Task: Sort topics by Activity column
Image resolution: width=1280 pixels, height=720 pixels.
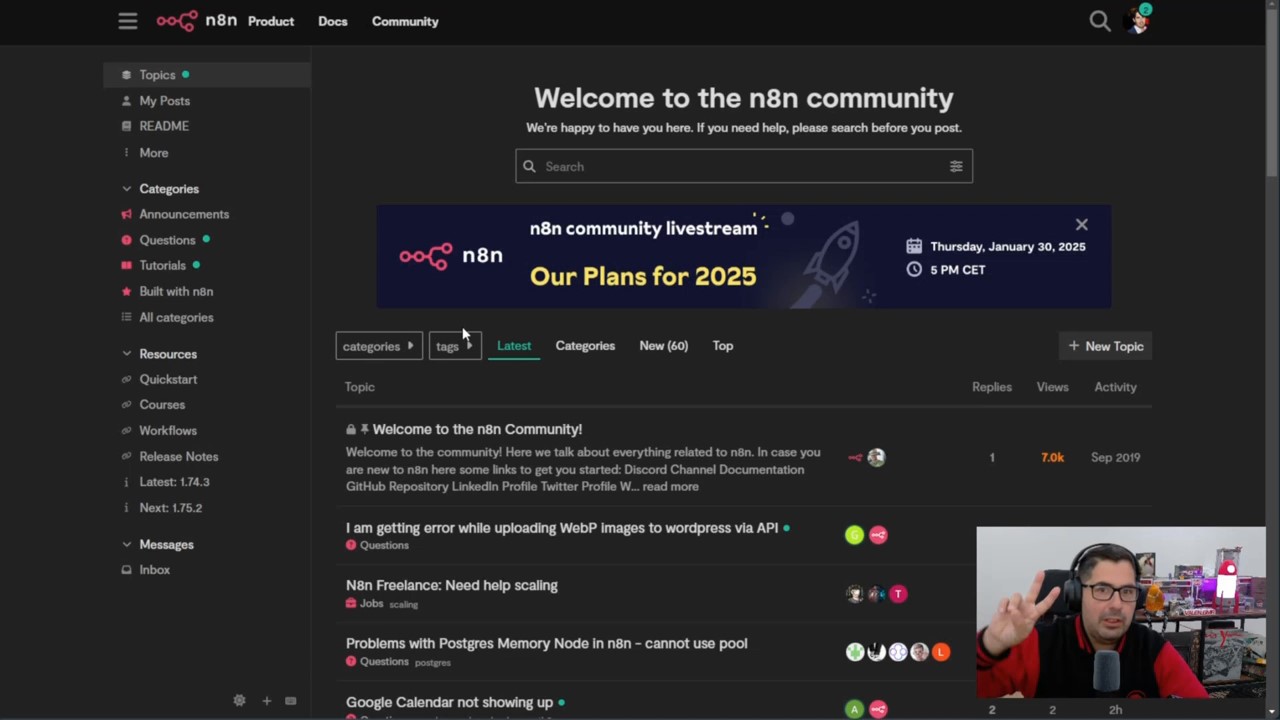Action: (1115, 387)
